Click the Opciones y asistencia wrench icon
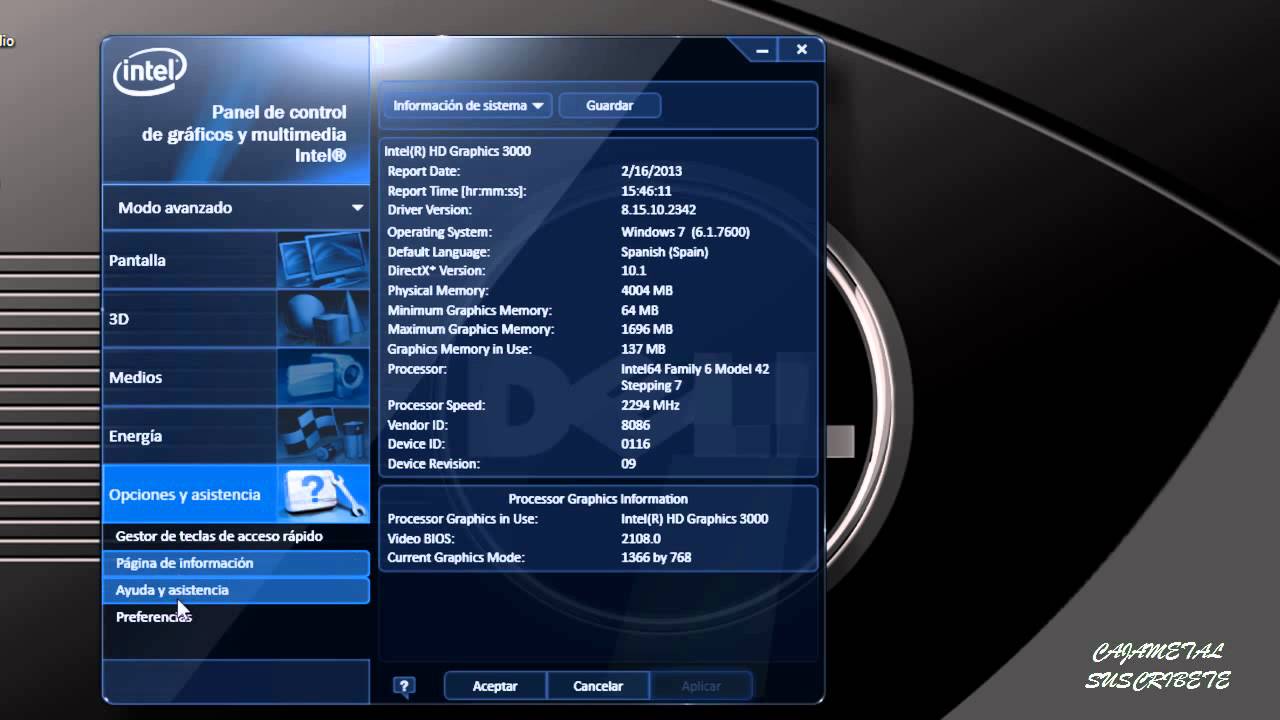 [x=323, y=494]
